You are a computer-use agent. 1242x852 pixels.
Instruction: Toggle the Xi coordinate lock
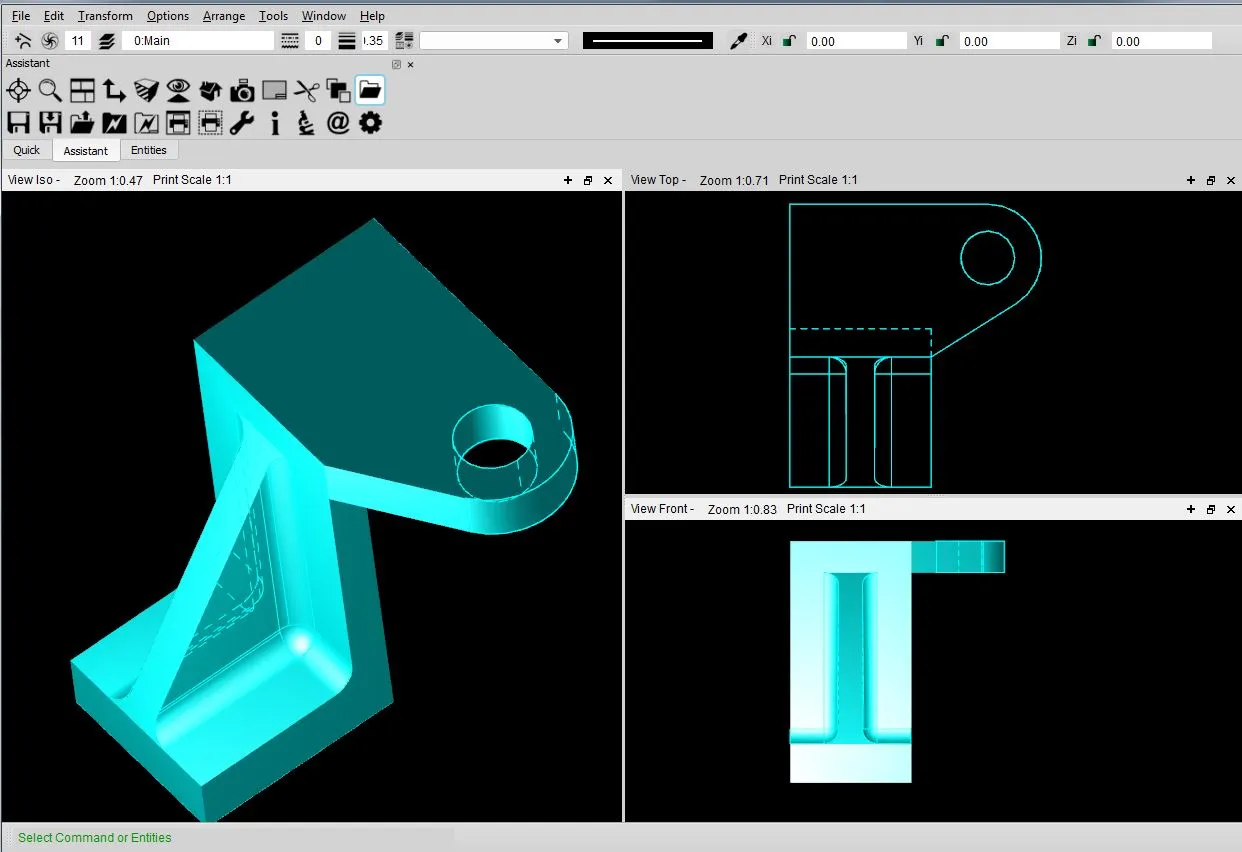click(x=789, y=40)
